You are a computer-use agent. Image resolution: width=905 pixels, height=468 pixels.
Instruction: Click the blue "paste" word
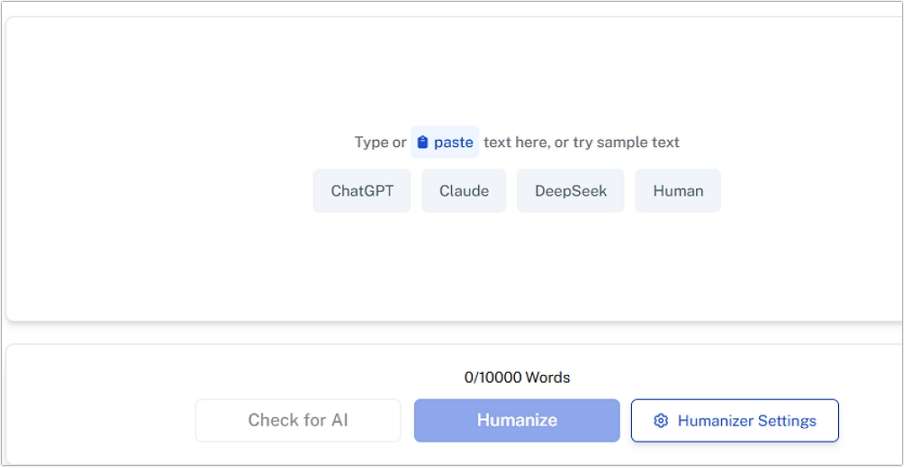pyautogui.click(x=453, y=143)
